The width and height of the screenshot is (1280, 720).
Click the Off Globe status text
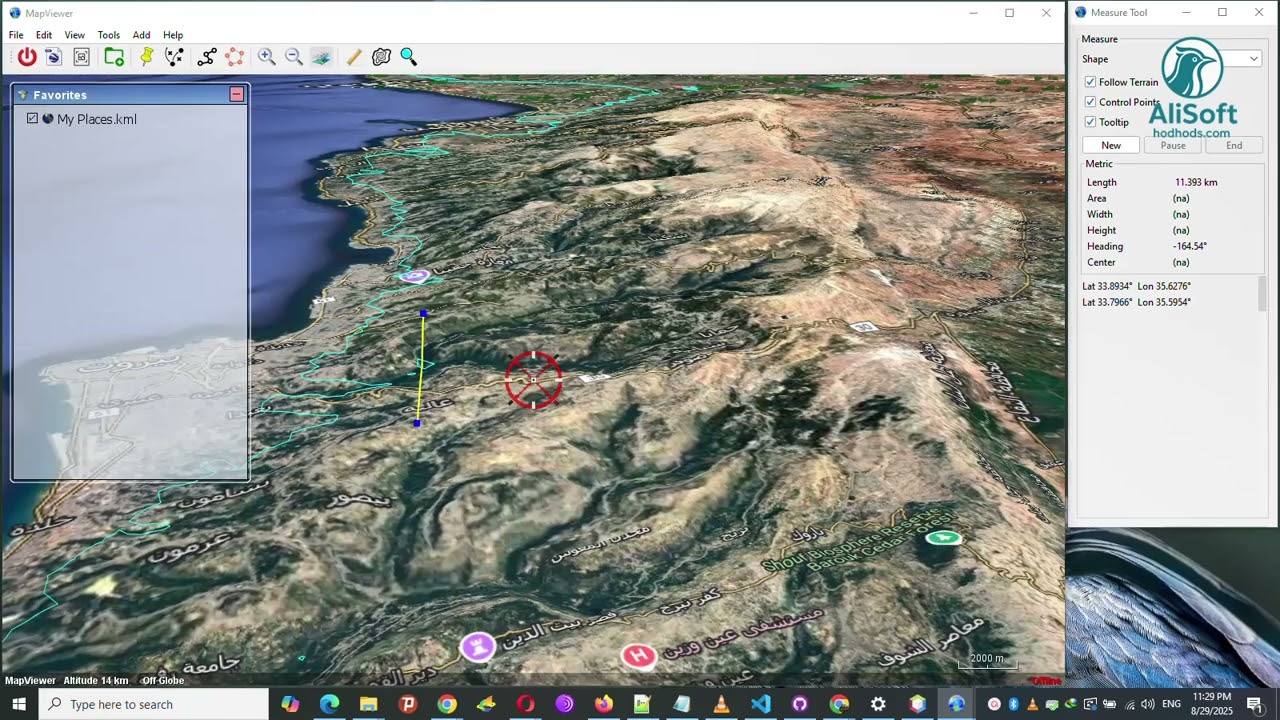[163, 681]
